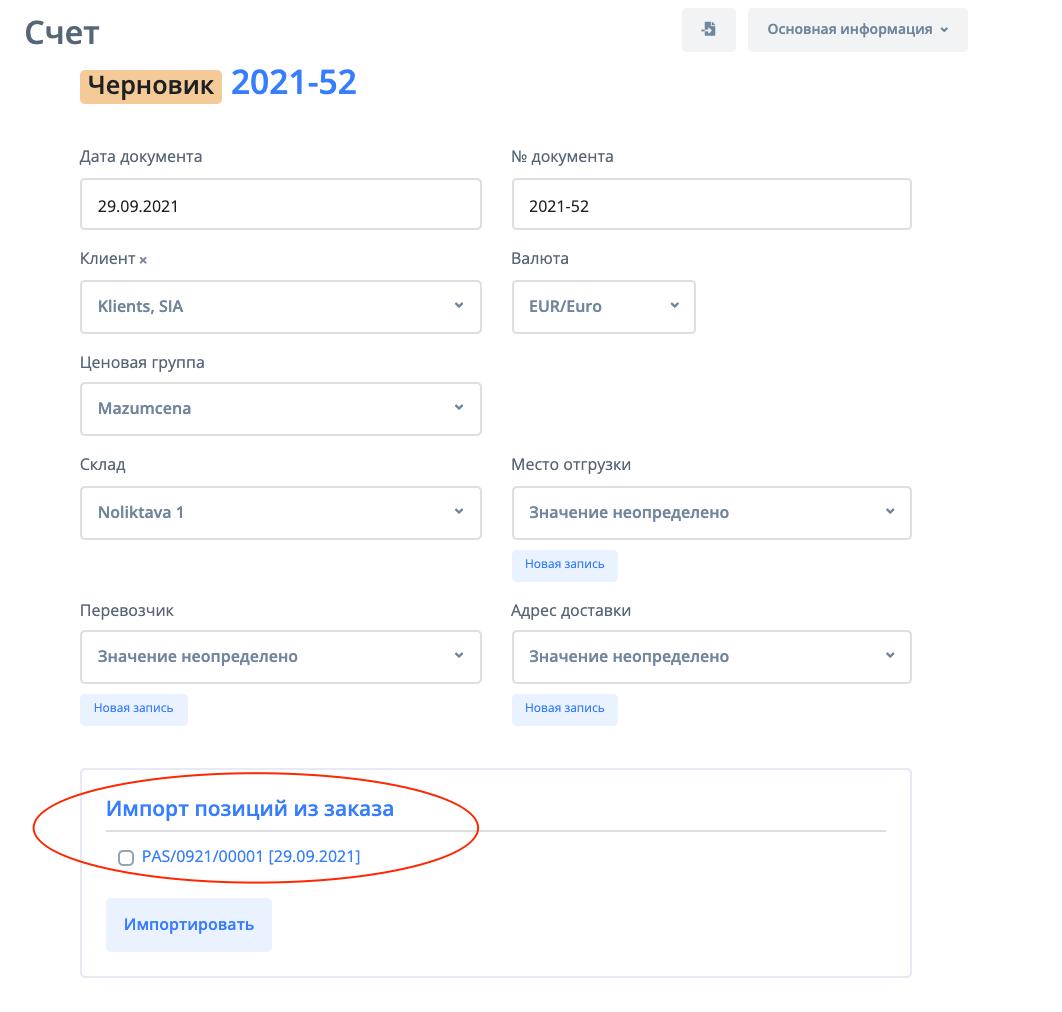This screenshot has height=1012, width=1062.
Task: Click the Импорт позиций из заказа heading
Action: (x=250, y=809)
